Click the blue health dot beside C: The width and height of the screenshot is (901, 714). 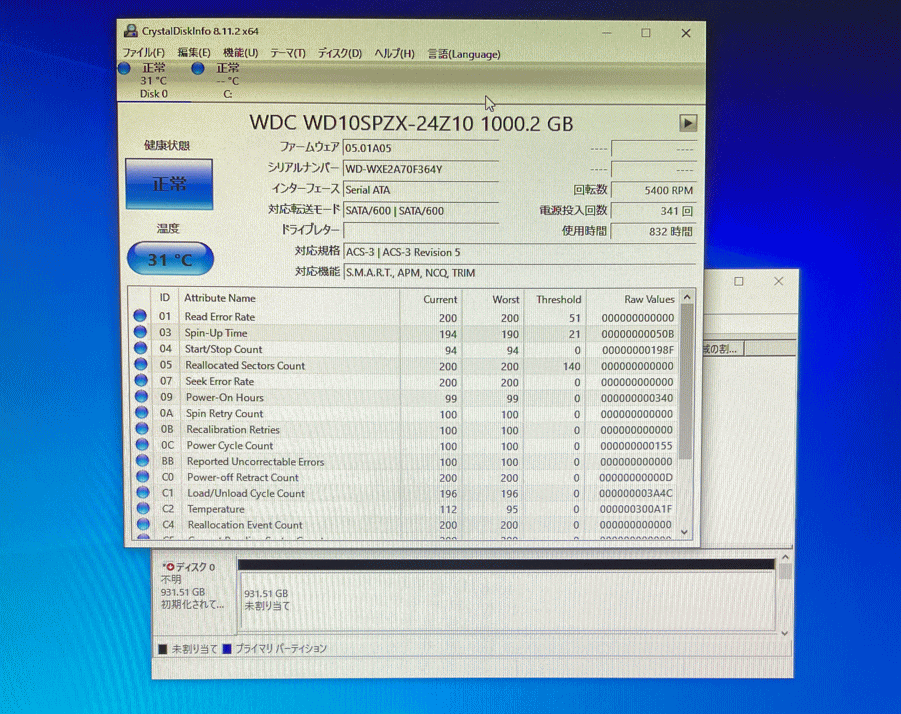pos(198,69)
